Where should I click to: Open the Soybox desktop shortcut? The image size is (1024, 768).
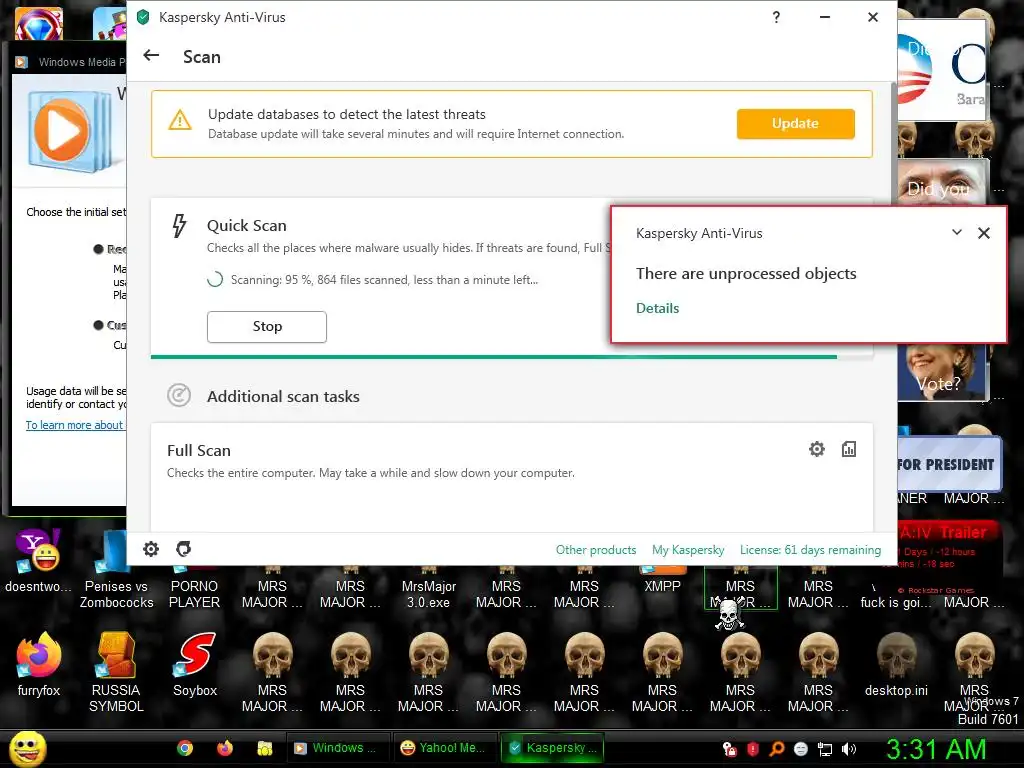(194, 664)
